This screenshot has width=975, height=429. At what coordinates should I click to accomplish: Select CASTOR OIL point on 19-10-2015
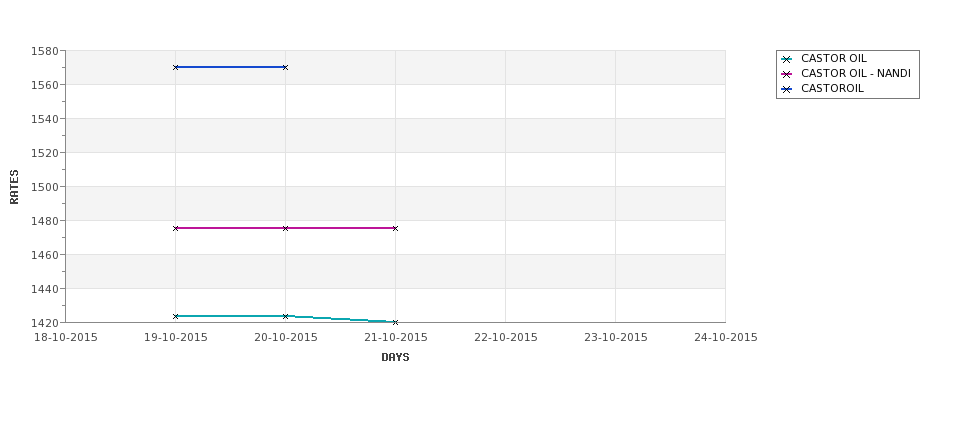[175, 316]
